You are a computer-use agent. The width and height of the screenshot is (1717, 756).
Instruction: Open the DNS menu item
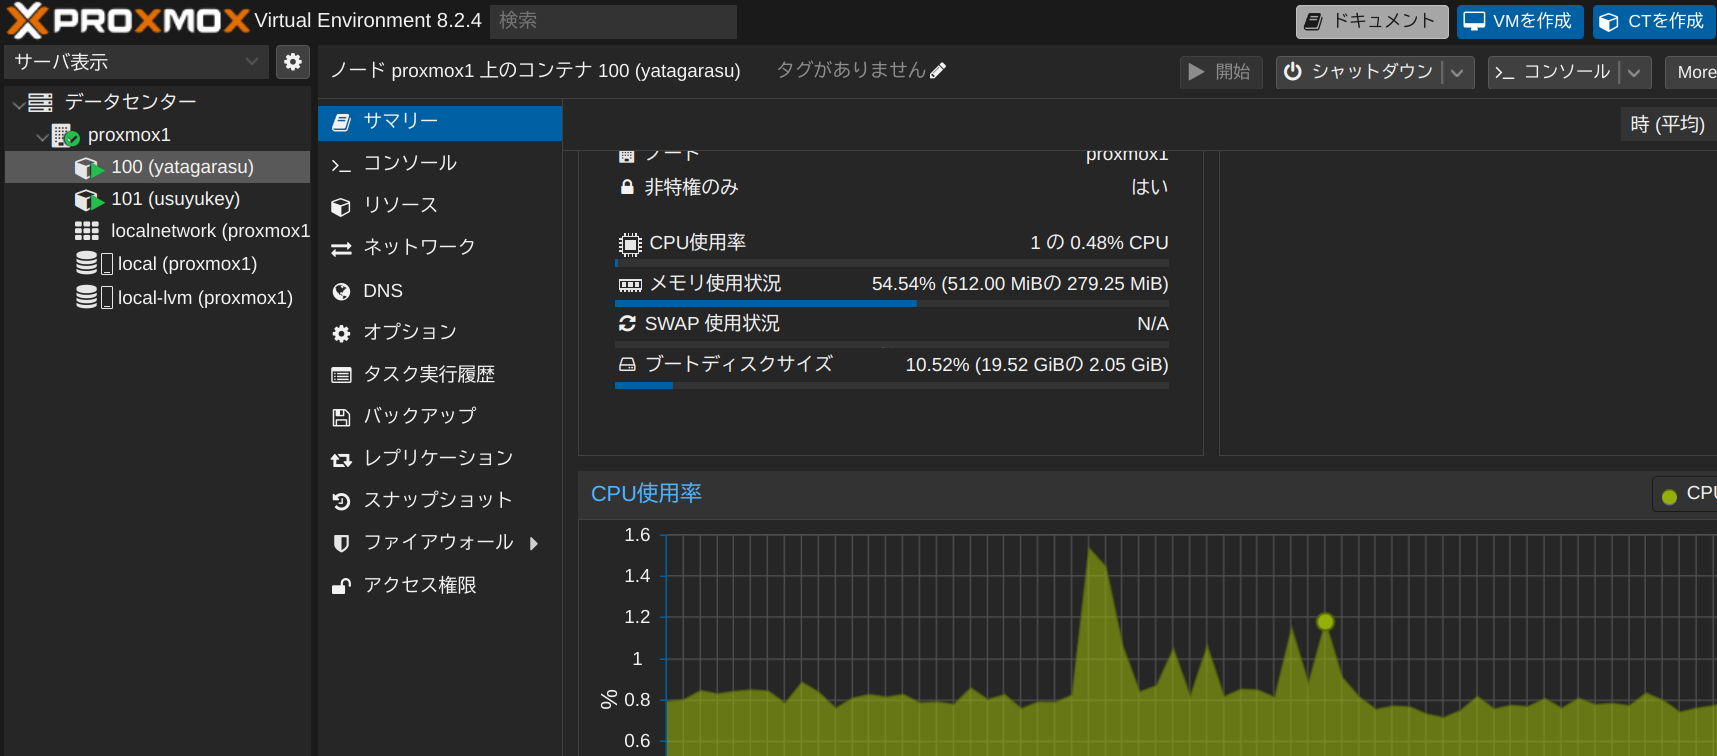click(440, 291)
